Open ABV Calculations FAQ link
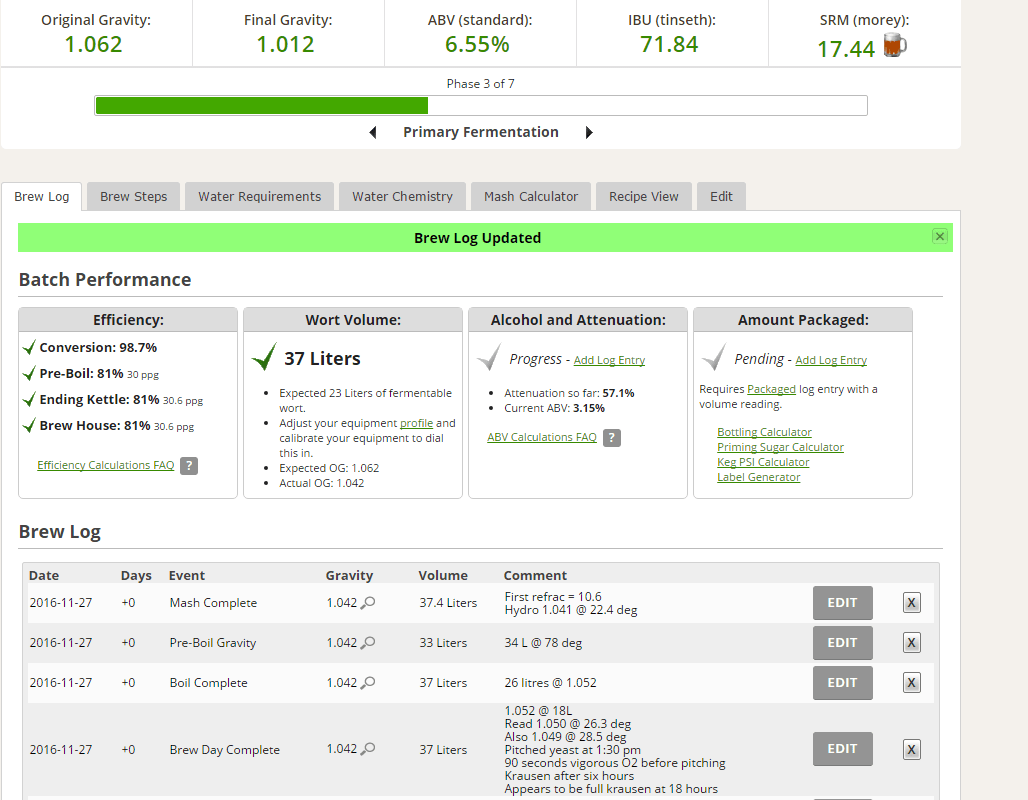 (542, 437)
